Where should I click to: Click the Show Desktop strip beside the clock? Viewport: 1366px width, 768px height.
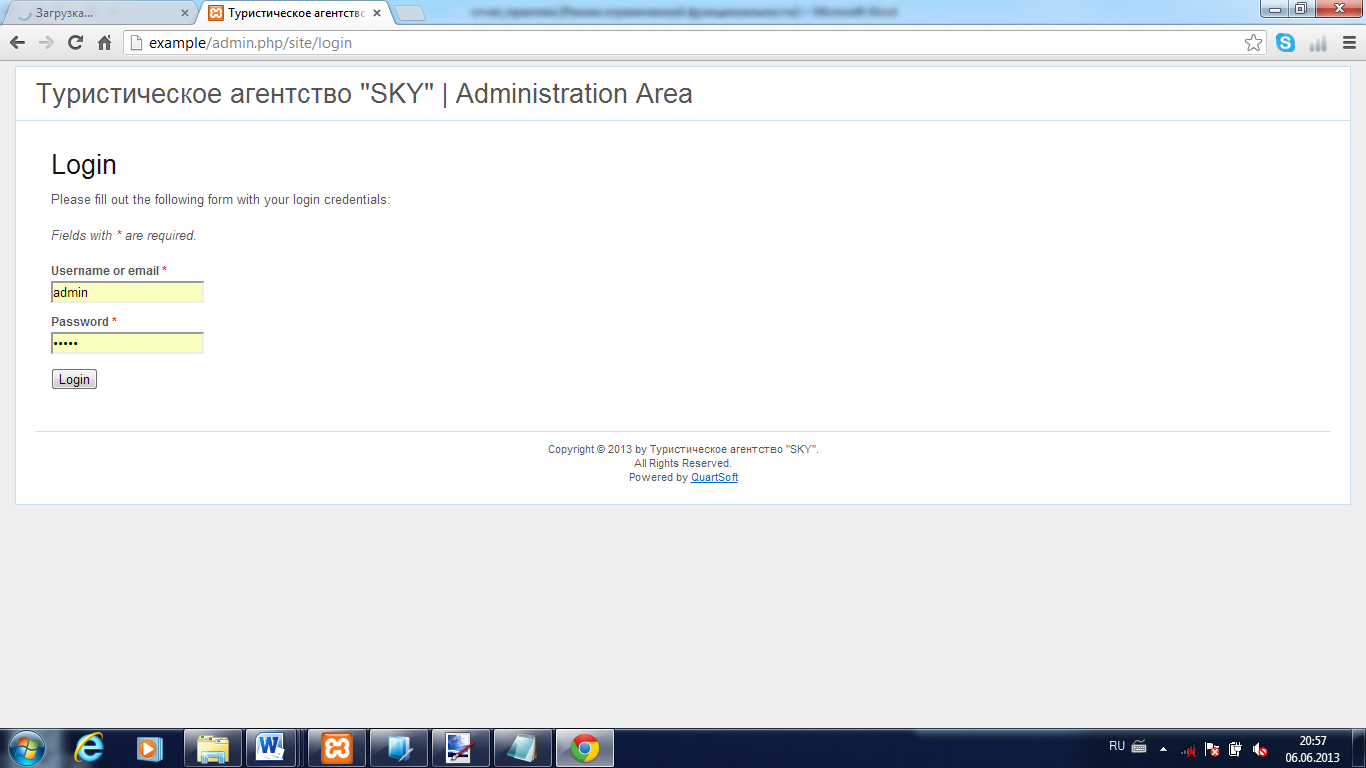pos(1359,748)
